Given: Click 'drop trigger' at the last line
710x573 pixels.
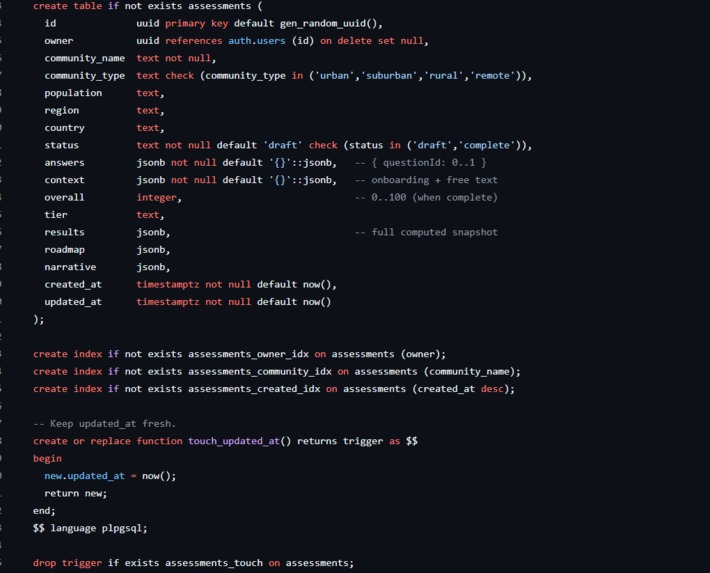Looking at the screenshot, I should click(67, 563).
